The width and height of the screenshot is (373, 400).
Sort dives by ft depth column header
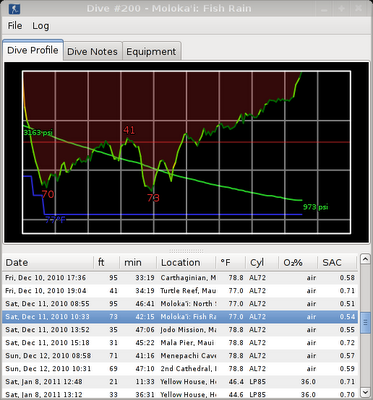(107, 263)
